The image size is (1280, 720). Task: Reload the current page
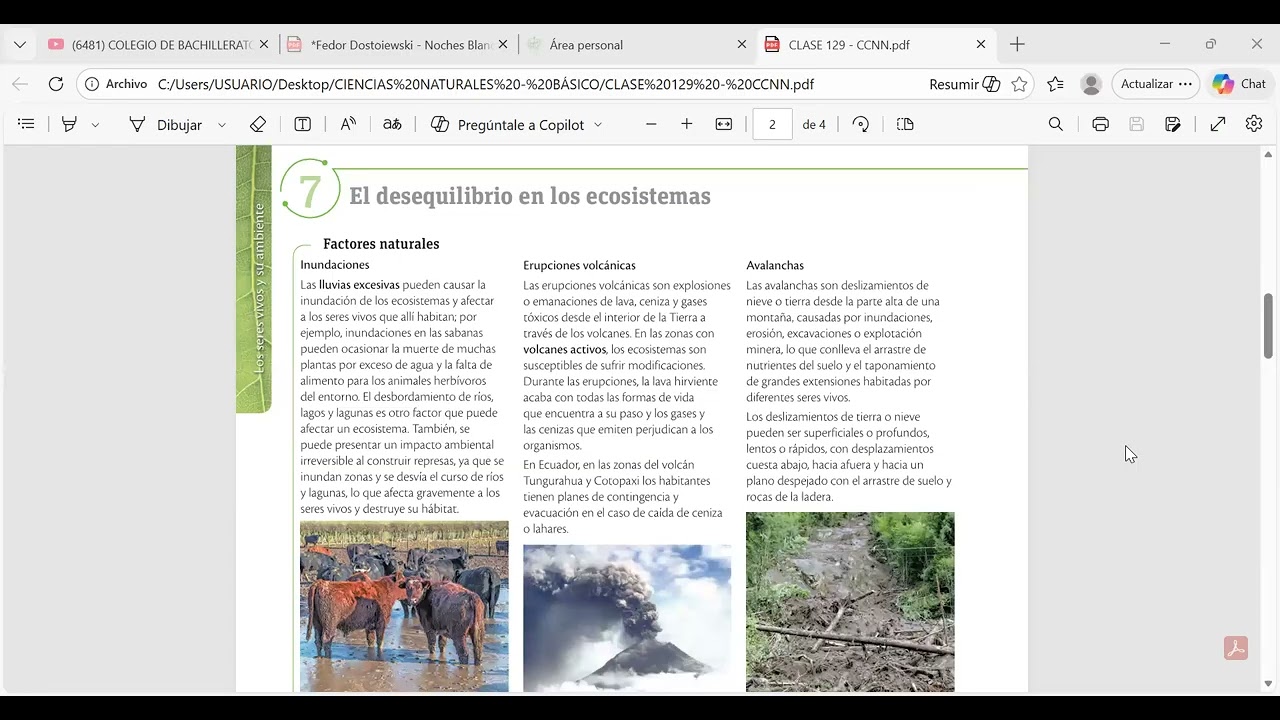[56, 84]
